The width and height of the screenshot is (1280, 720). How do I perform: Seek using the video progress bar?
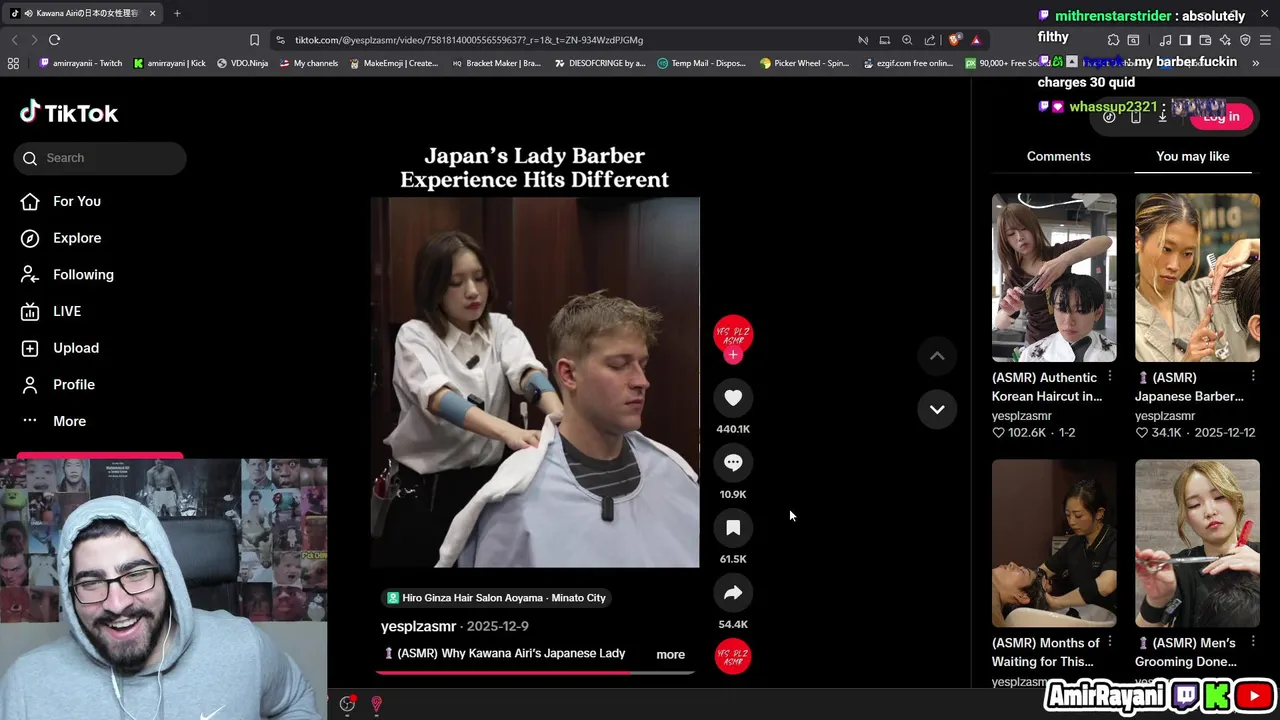(x=535, y=672)
